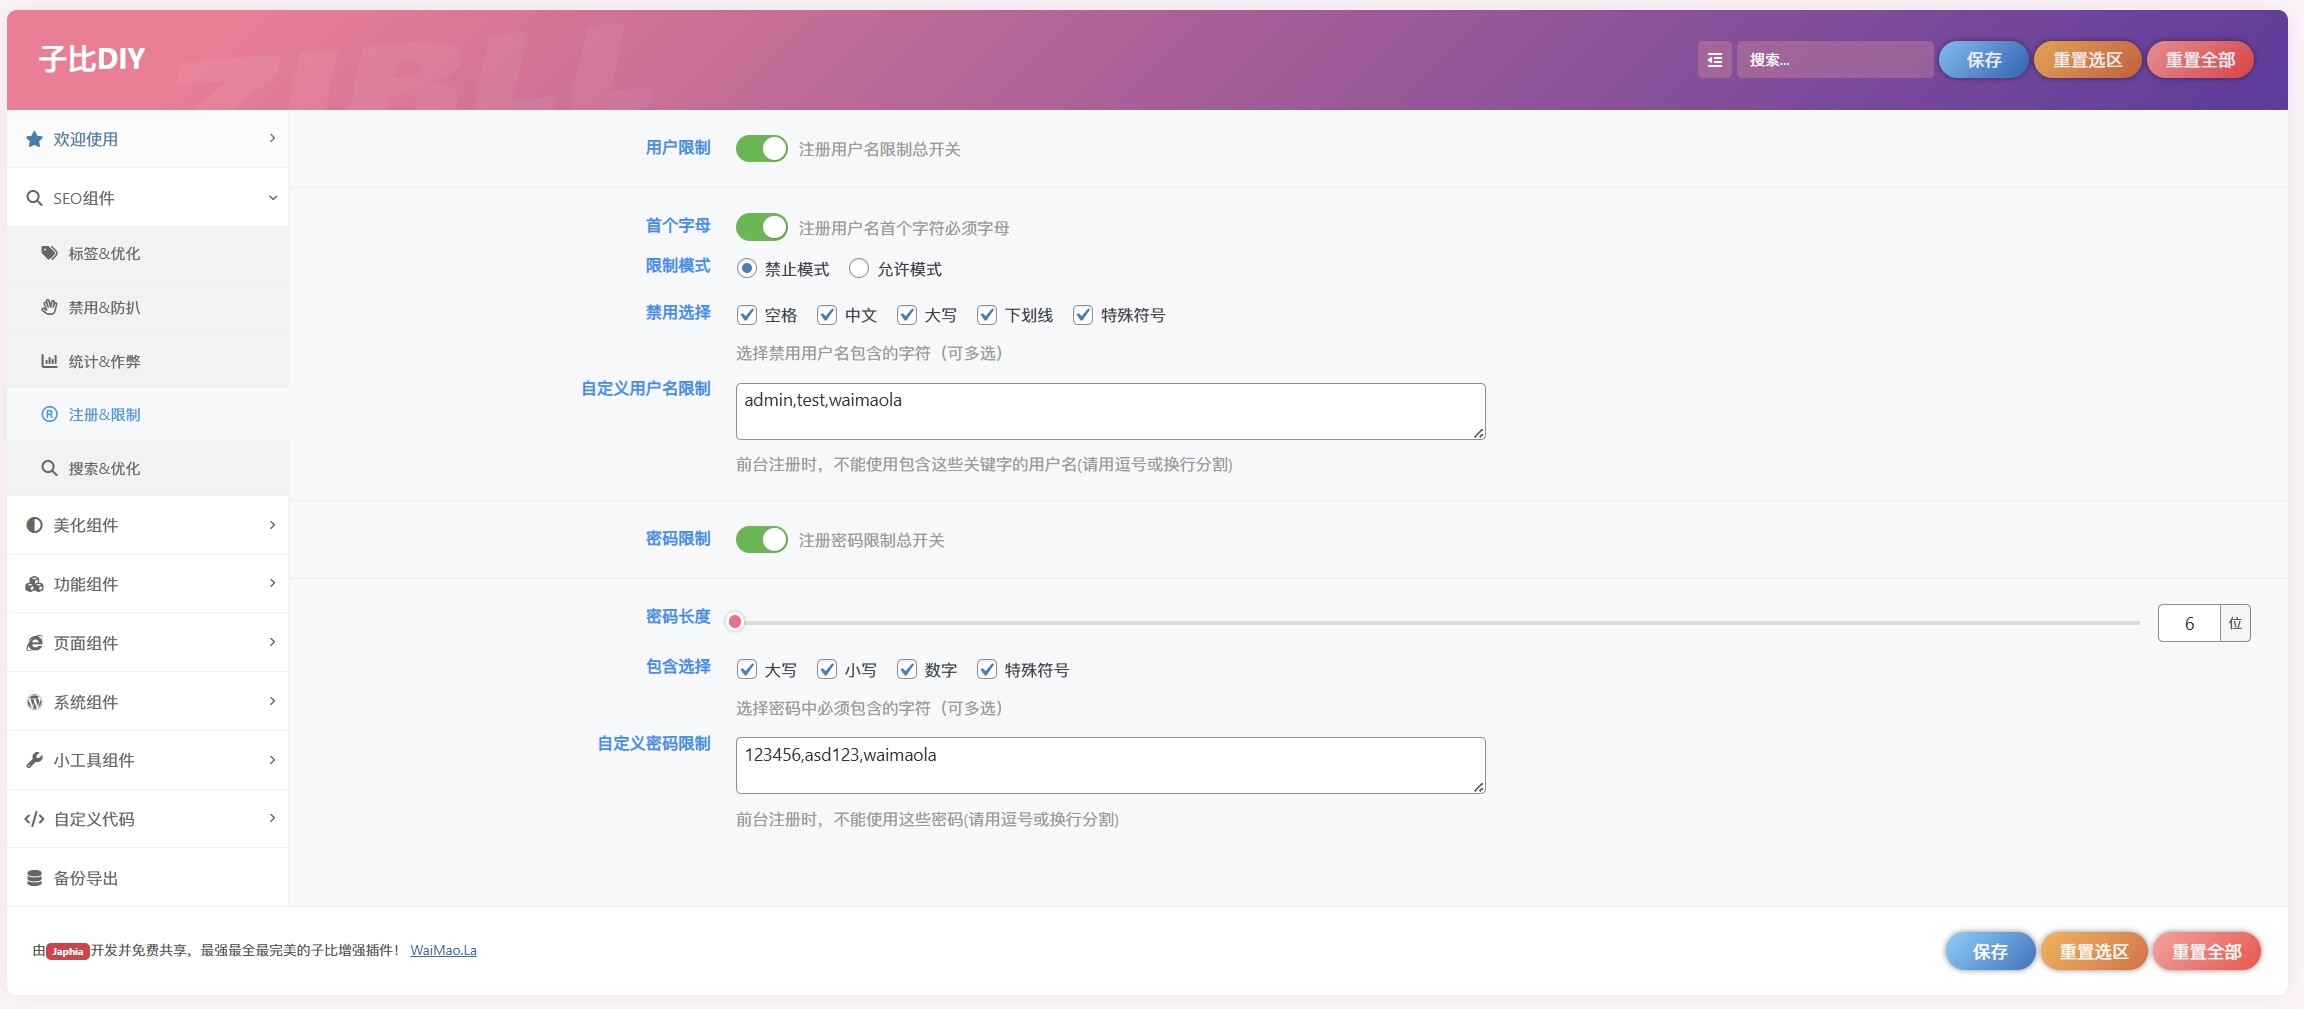Open 统计&作弊 via its chart icon
The width and height of the screenshot is (2304, 1009).
[x=49, y=361]
